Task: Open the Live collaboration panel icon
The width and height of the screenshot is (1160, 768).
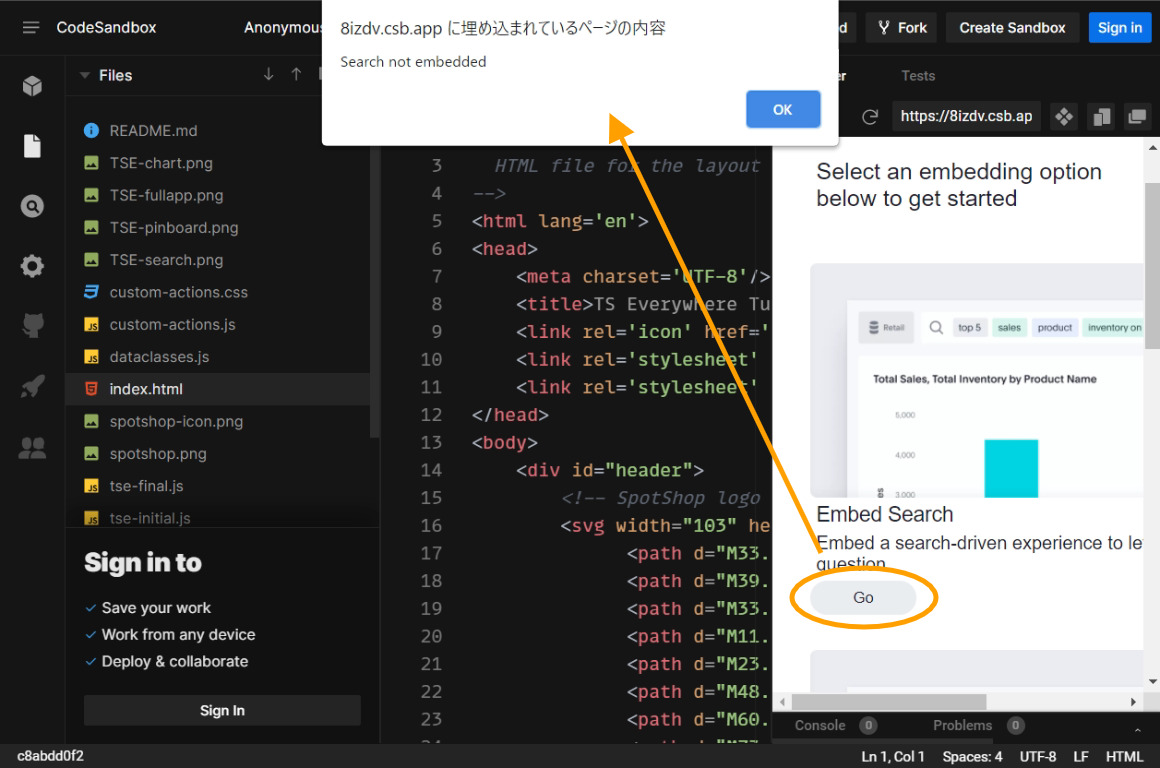Action: [31, 447]
